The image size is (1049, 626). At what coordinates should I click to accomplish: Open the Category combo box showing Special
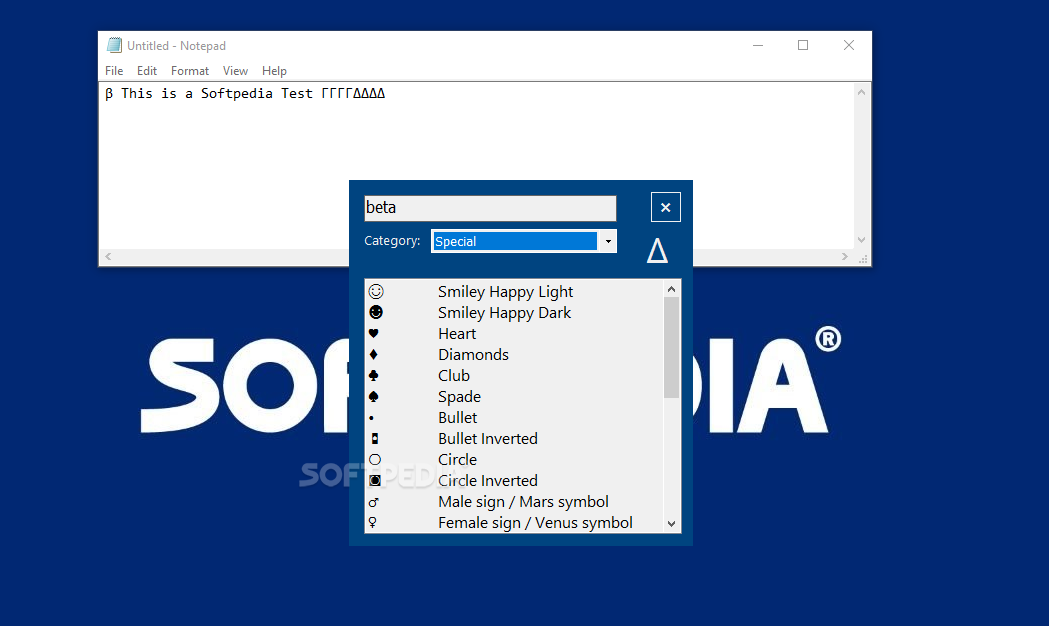pos(524,241)
